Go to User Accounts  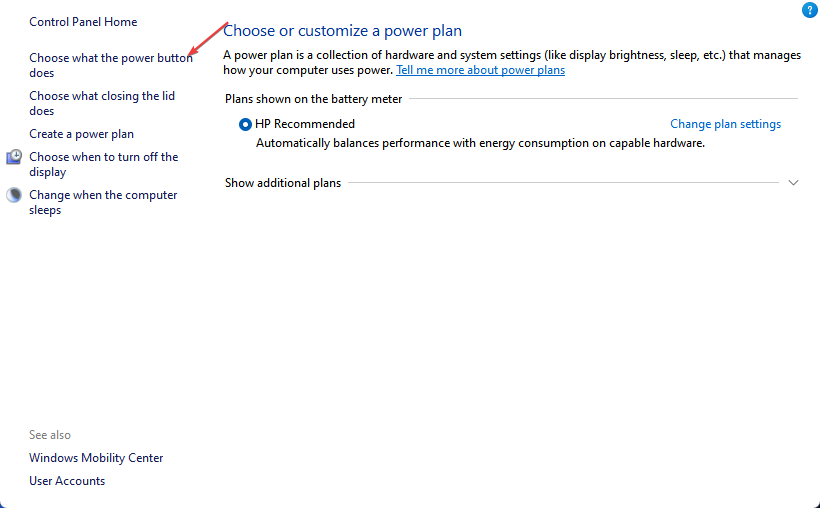point(67,481)
